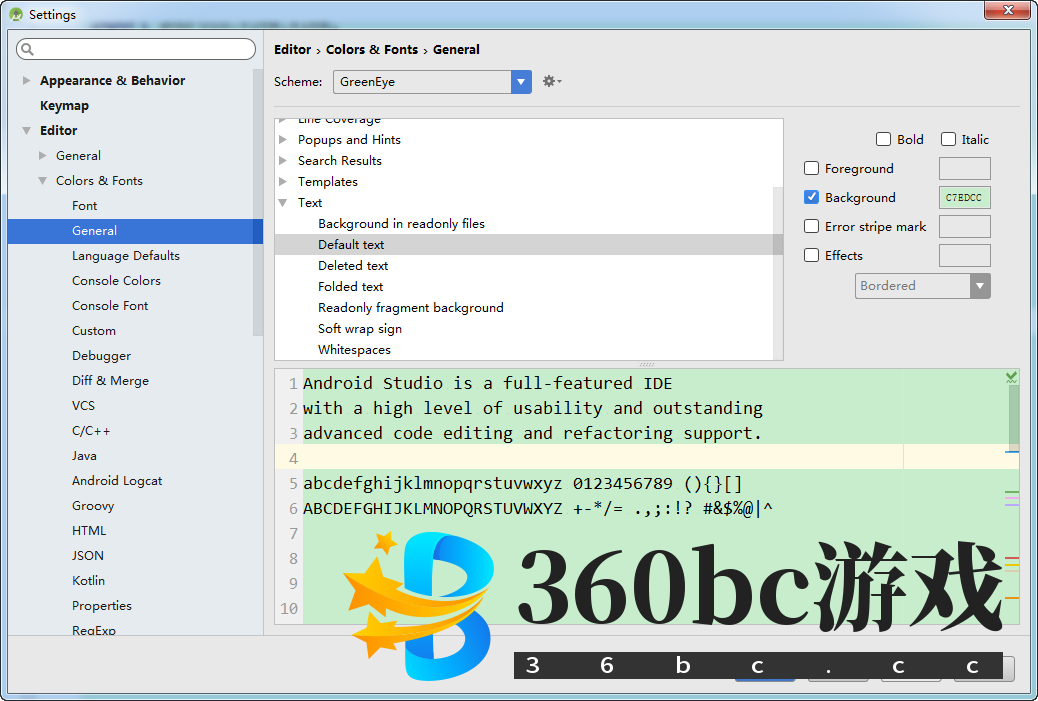The height and width of the screenshot is (701, 1038).
Task: Open Console Font settings
Action: (x=110, y=306)
